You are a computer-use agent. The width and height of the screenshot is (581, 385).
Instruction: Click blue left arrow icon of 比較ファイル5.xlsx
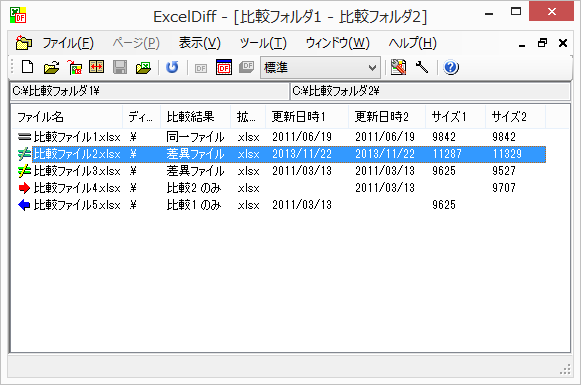(24, 205)
